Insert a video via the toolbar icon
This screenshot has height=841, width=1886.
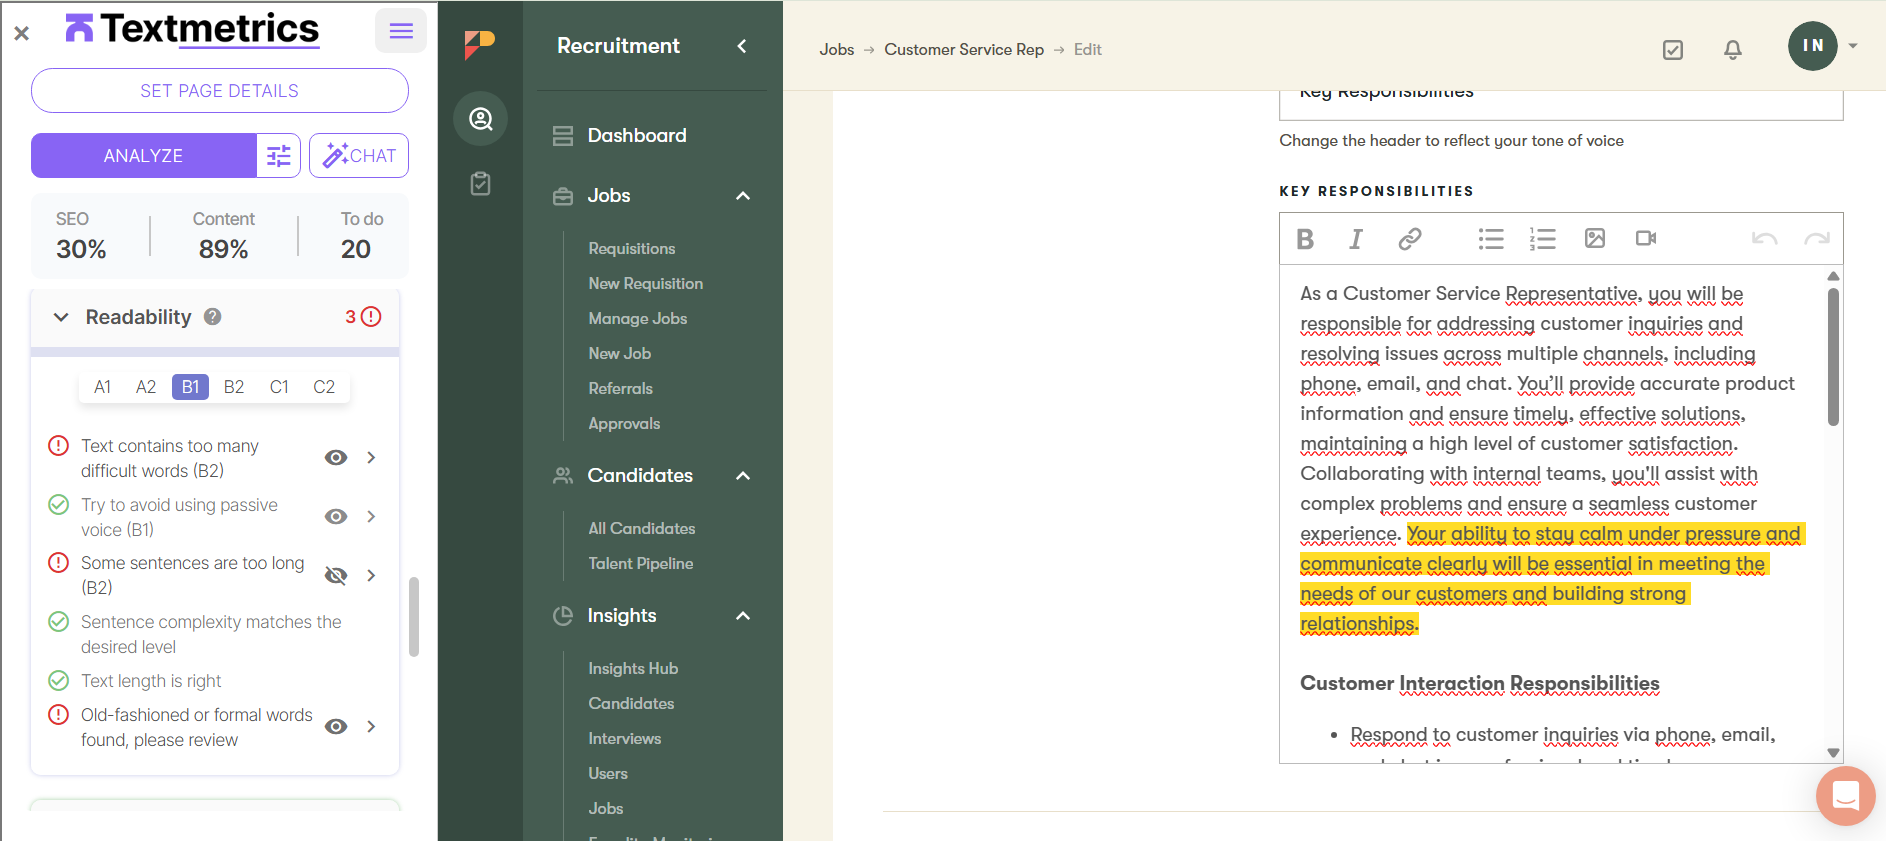tap(1646, 238)
